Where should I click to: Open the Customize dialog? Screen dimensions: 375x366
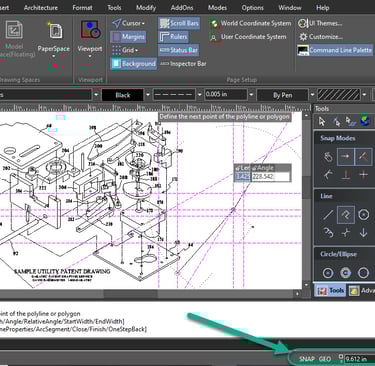(x=320, y=37)
